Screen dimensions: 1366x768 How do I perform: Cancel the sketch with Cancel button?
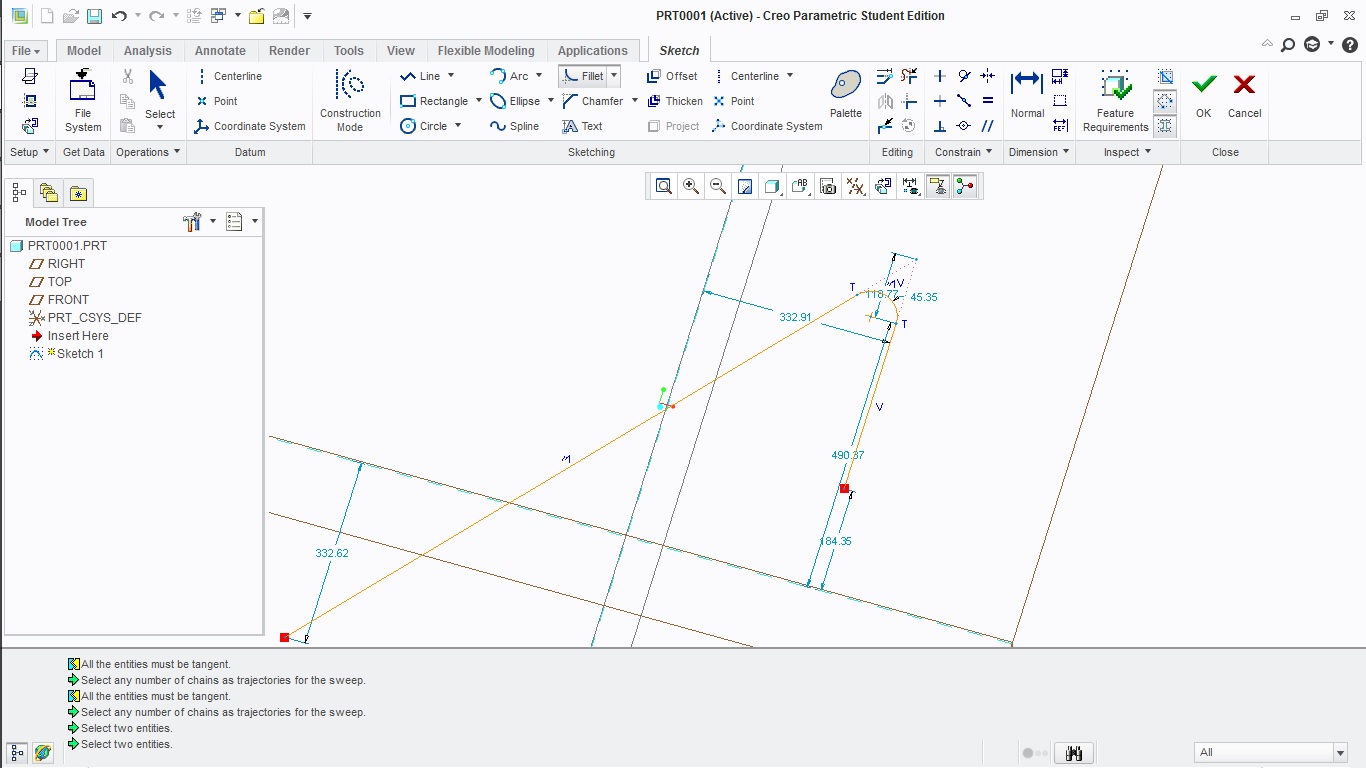(1244, 95)
